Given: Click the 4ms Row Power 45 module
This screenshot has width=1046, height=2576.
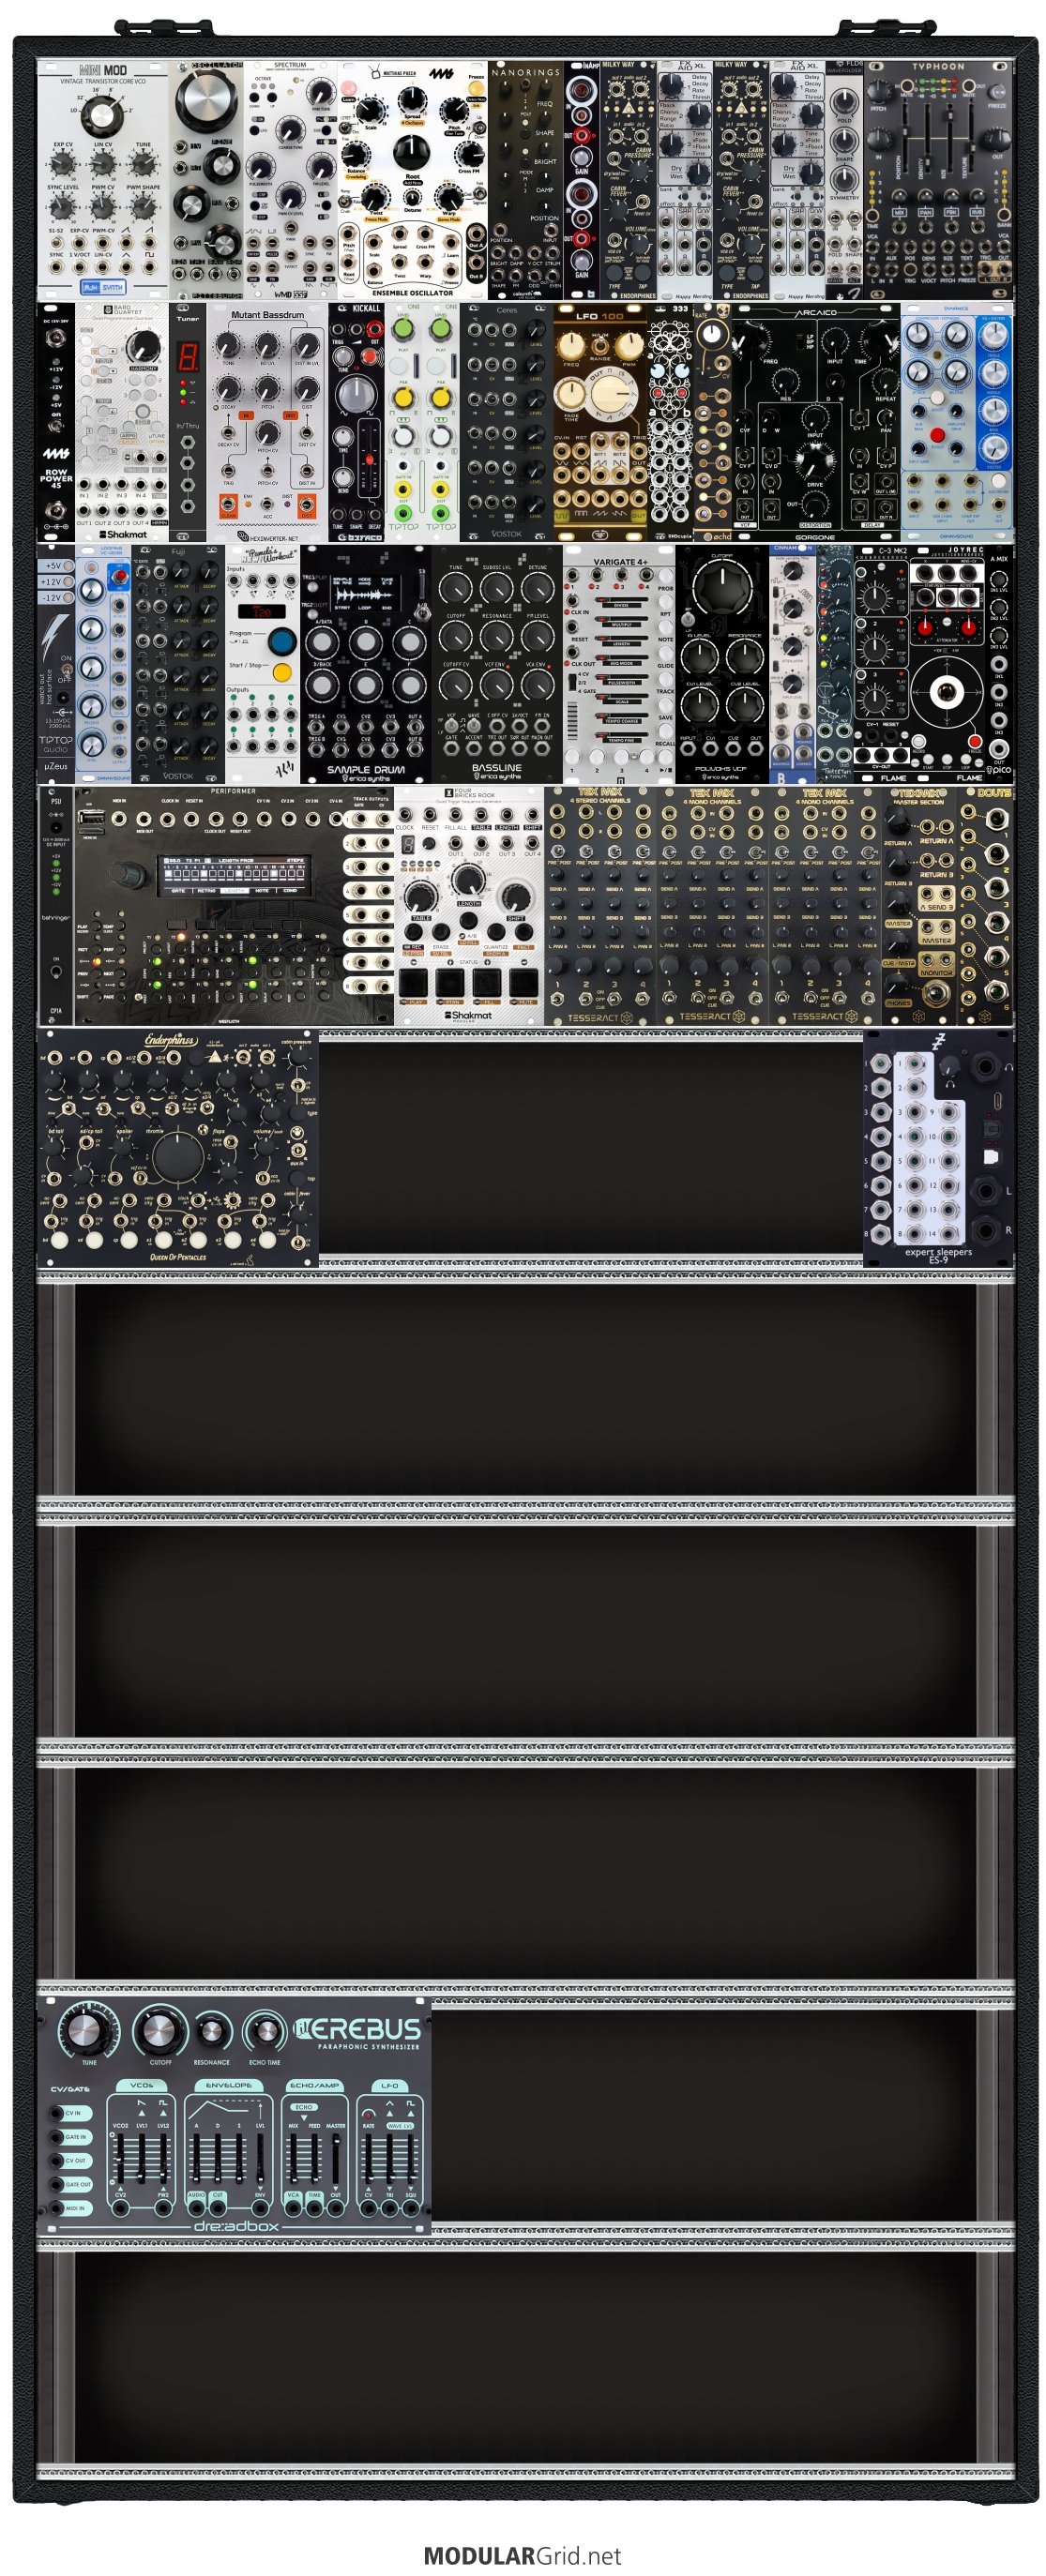Looking at the screenshot, I should pos(56,422).
